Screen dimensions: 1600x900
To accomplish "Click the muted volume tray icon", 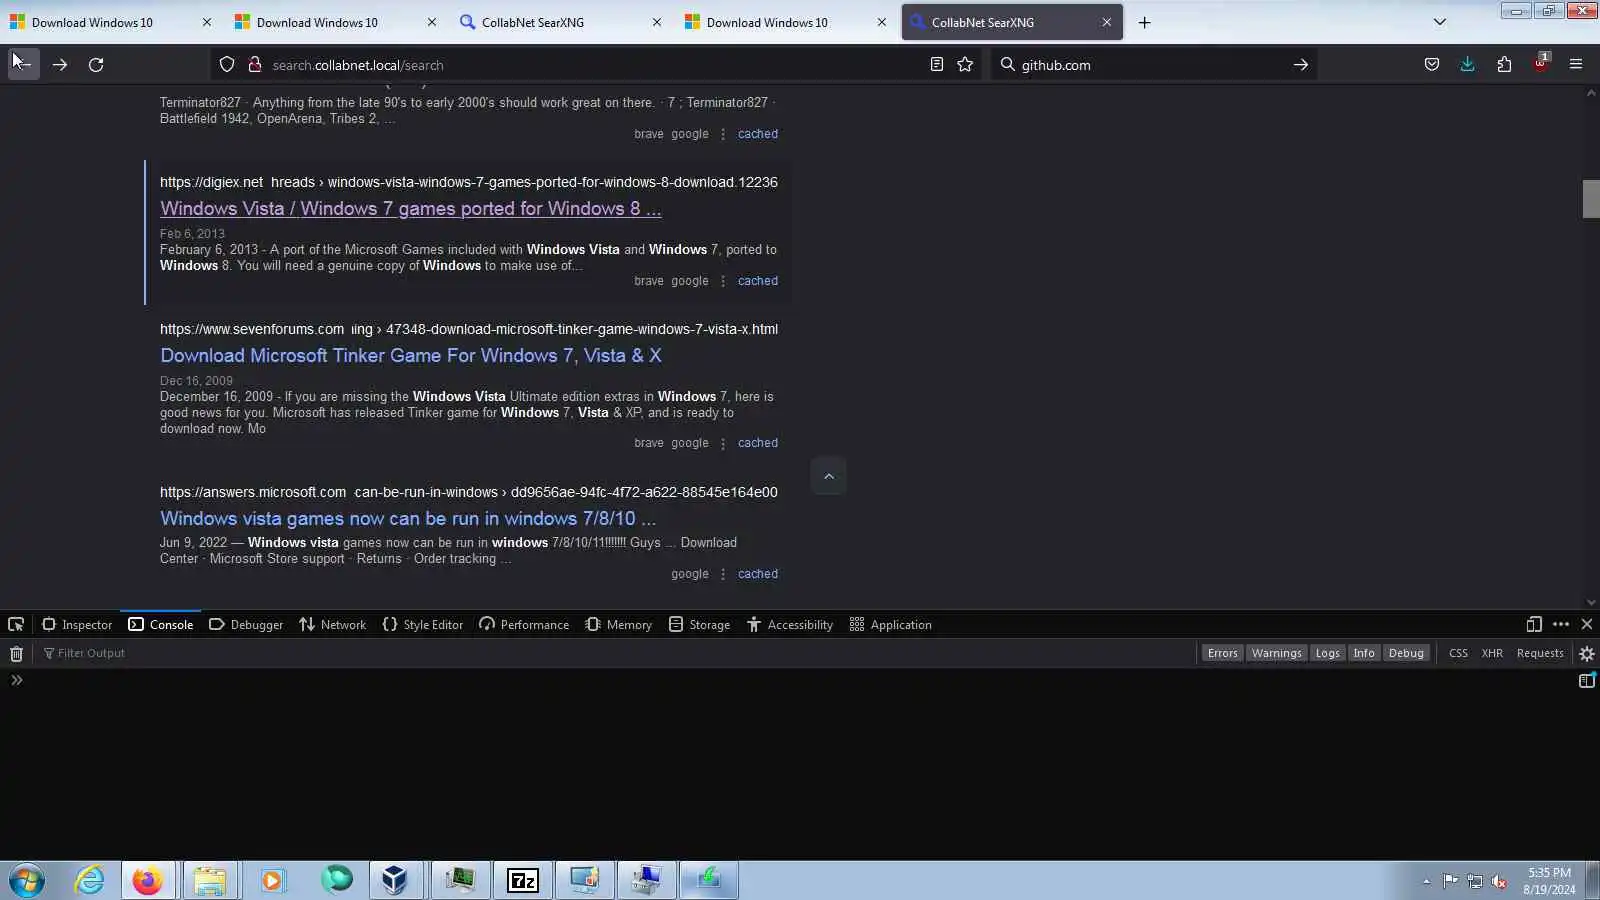I will [x=1499, y=881].
